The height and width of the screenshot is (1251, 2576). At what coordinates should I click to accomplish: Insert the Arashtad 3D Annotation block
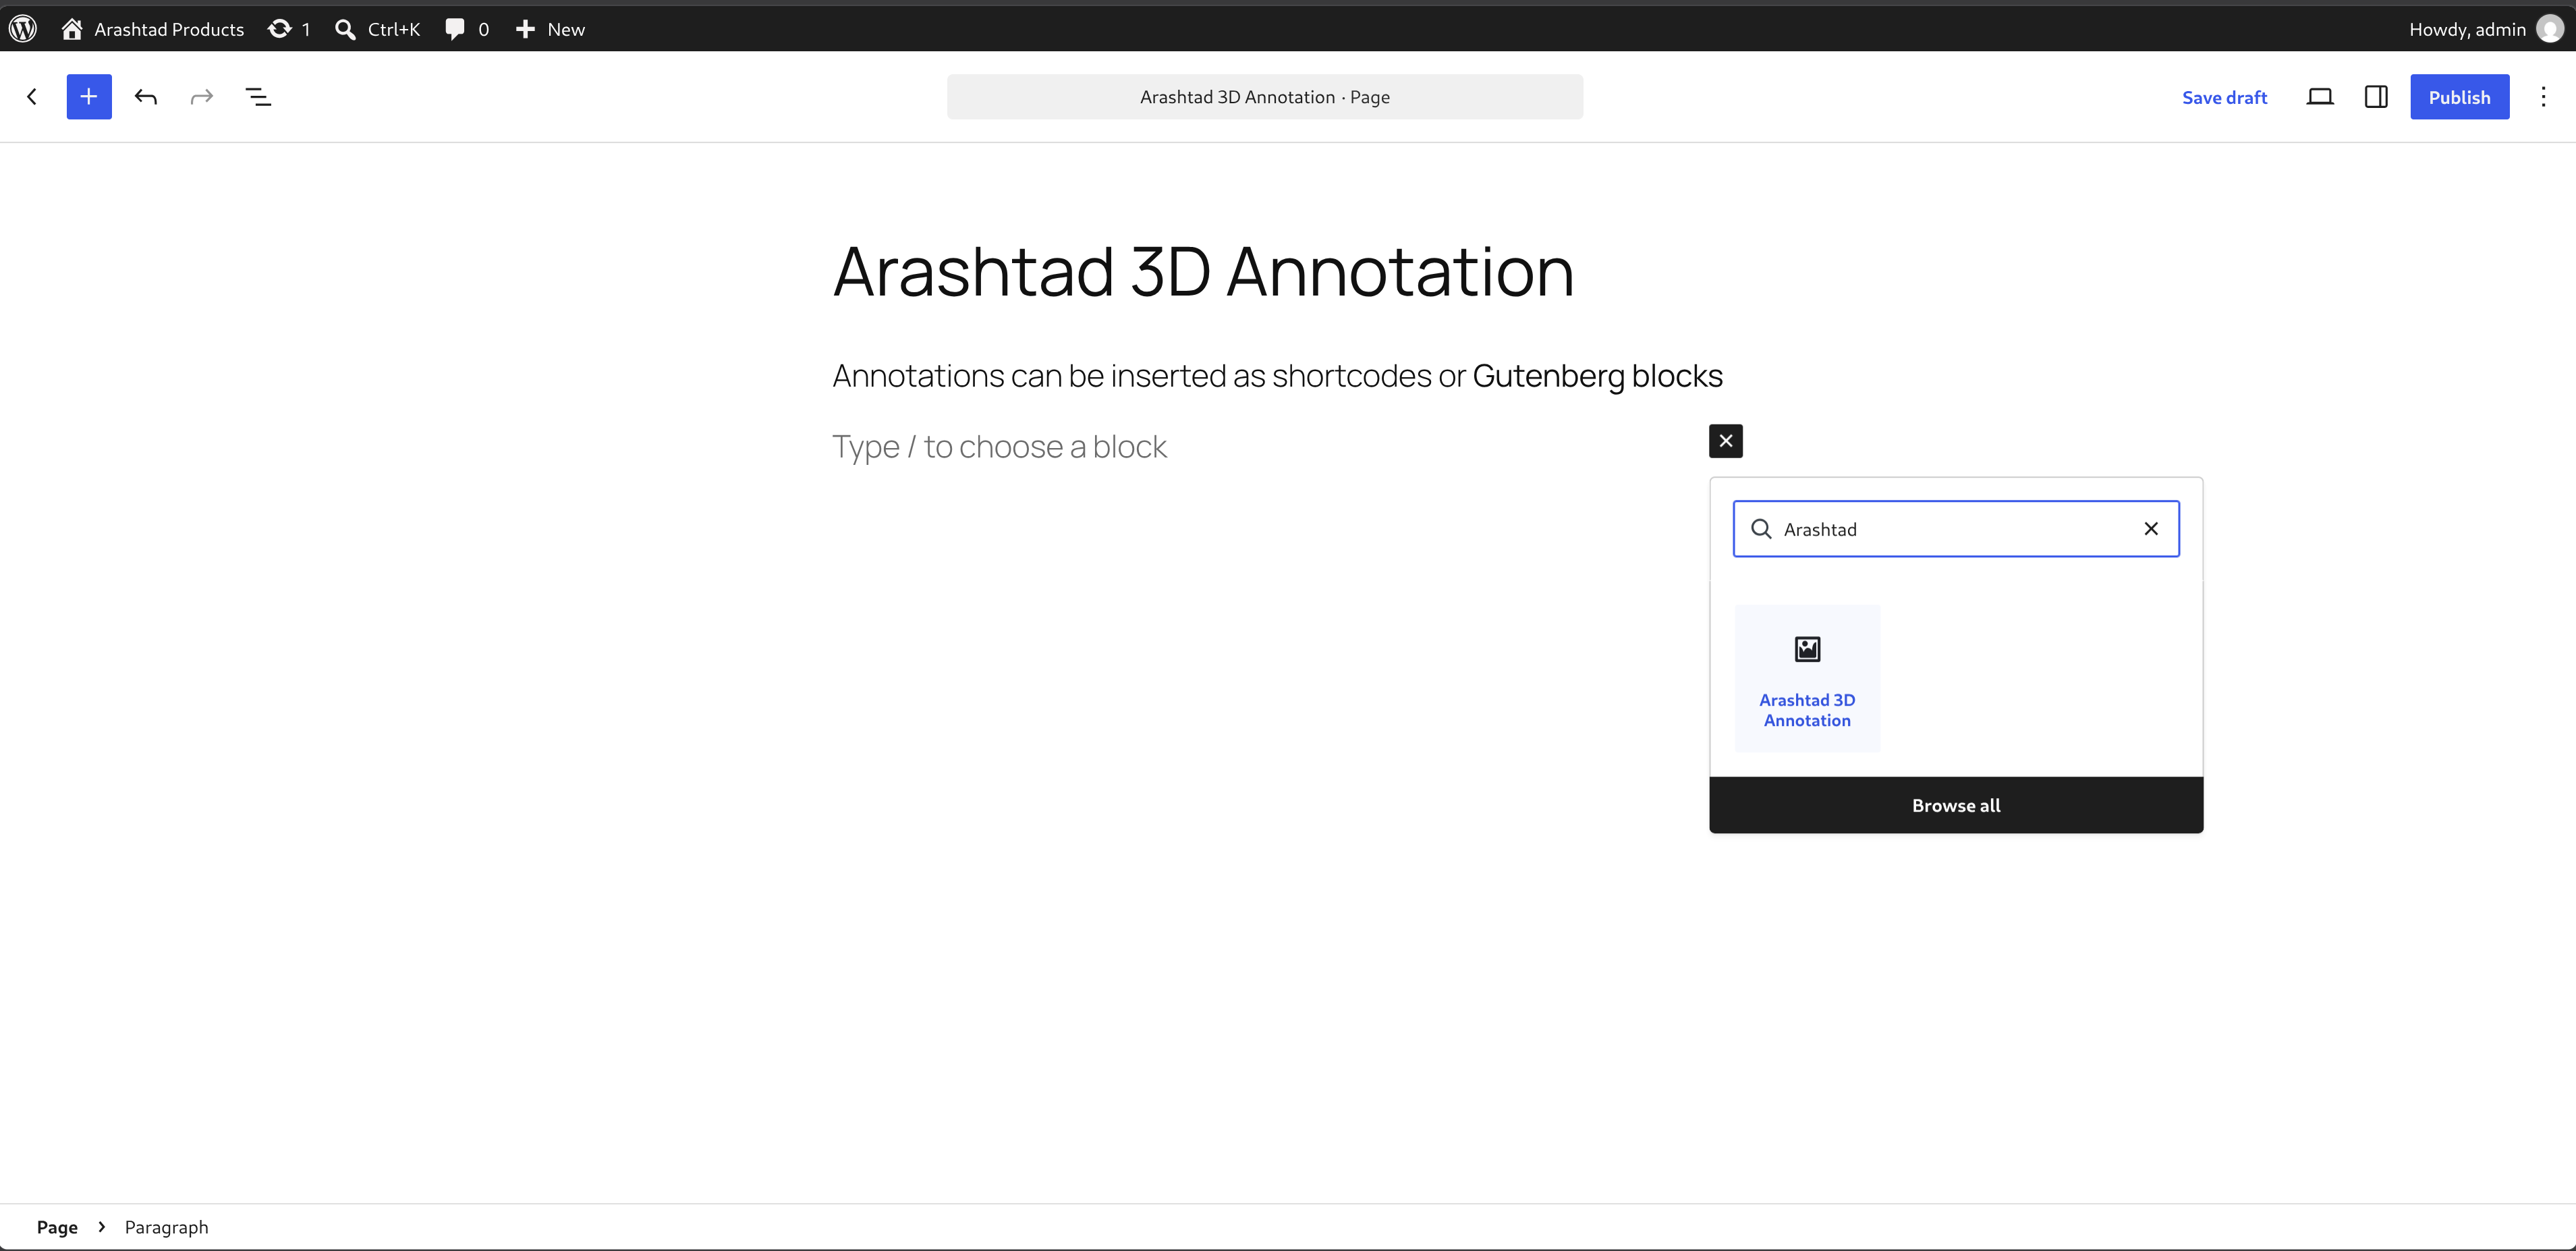tap(1807, 678)
